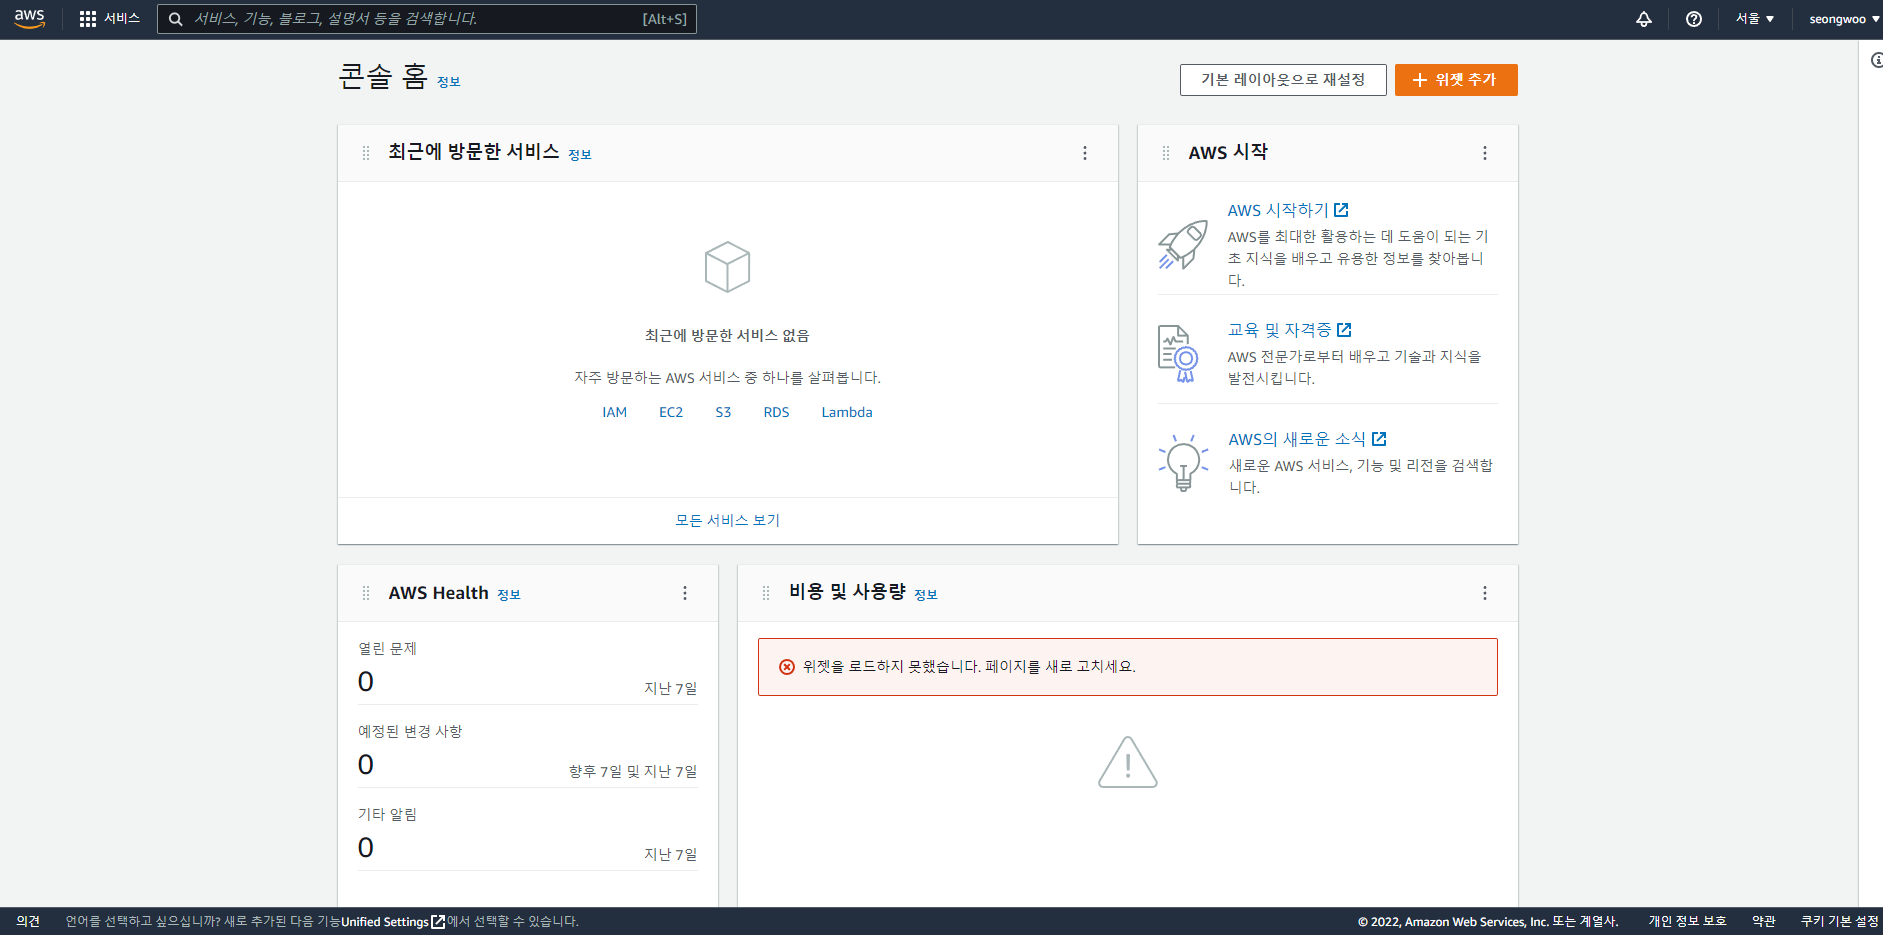This screenshot has width=1883, height=935.
Task: Open the AWS의 새로운 소식 link
Action: pyautogui.click(x=1307, y=439)
